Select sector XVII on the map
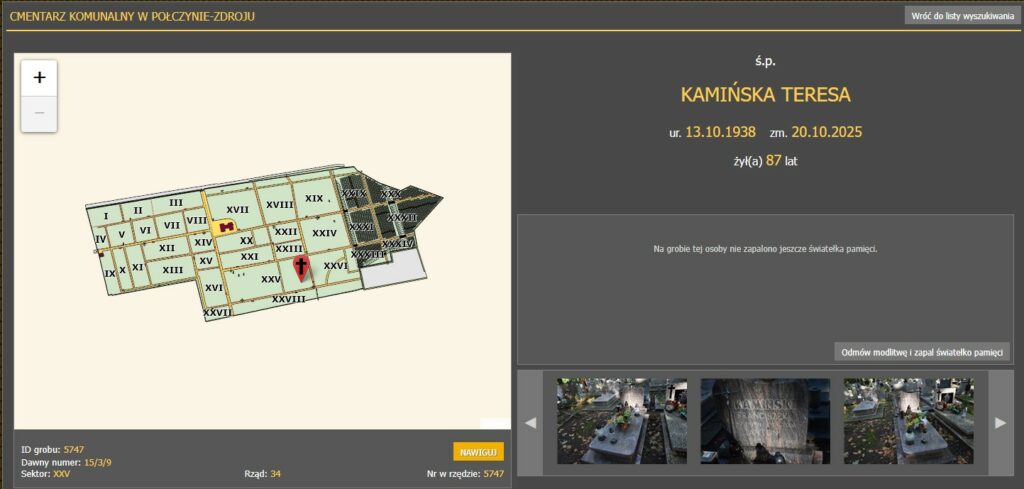The width and height of the screenshot is (1024, 489). 238,209
